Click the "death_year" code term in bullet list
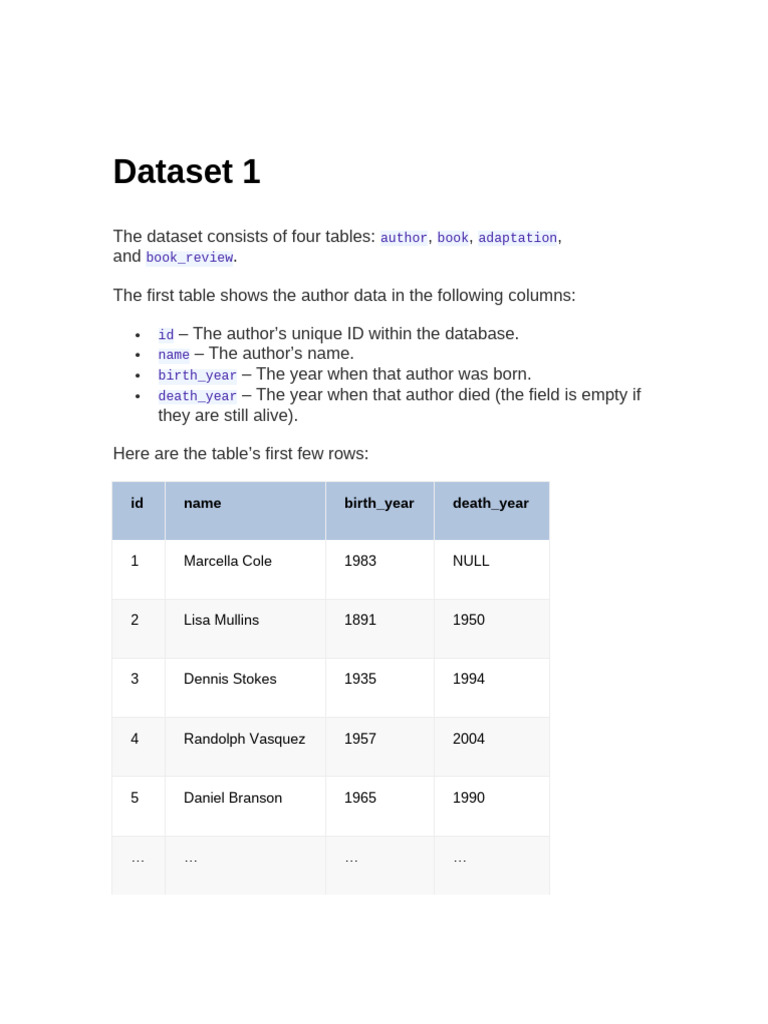Image resolution: width=768 pixels, height=1024 pixels. (197, 396)
